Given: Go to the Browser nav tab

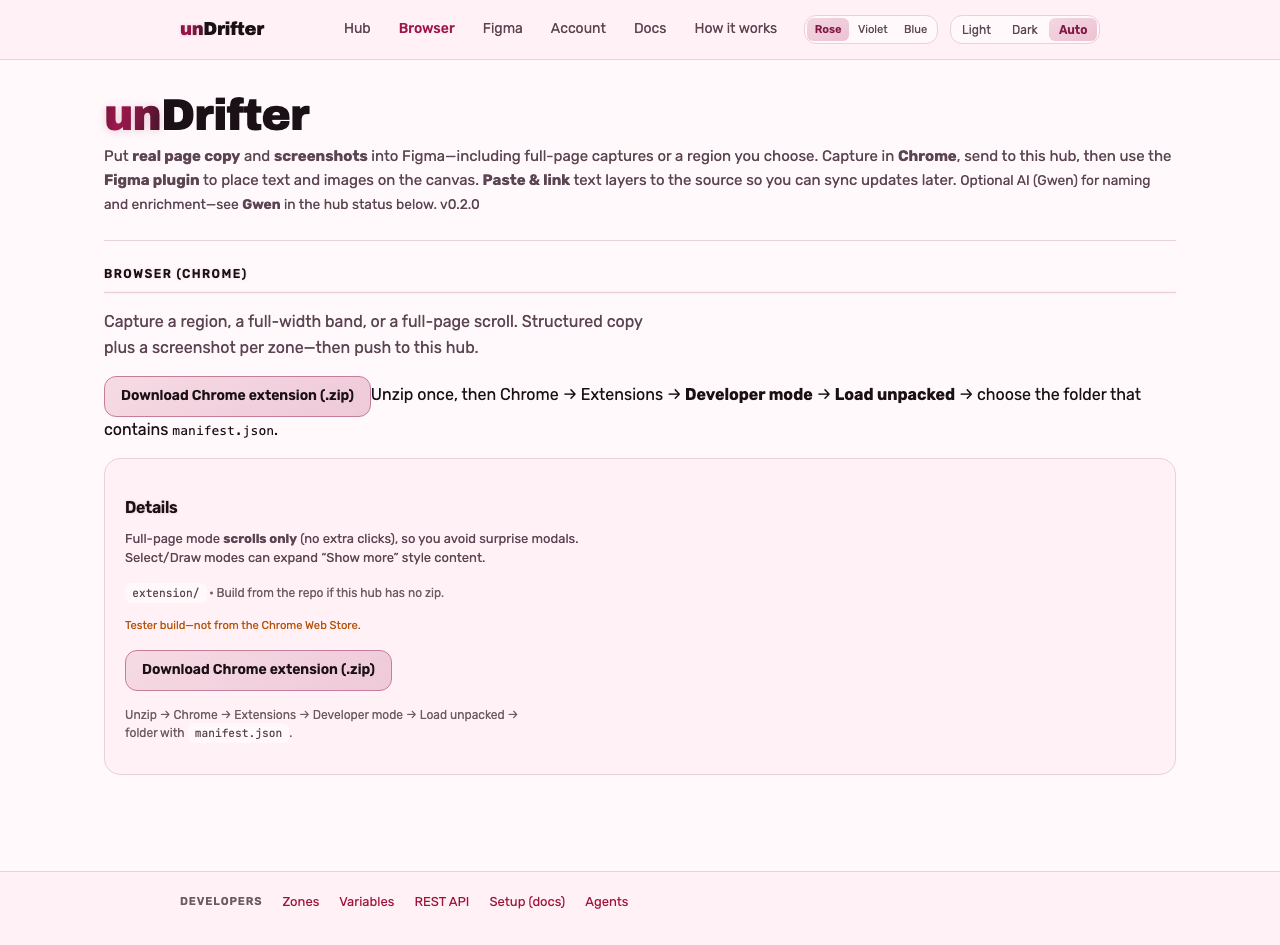Looking at the screenshot, I should [x=426, y=29].
